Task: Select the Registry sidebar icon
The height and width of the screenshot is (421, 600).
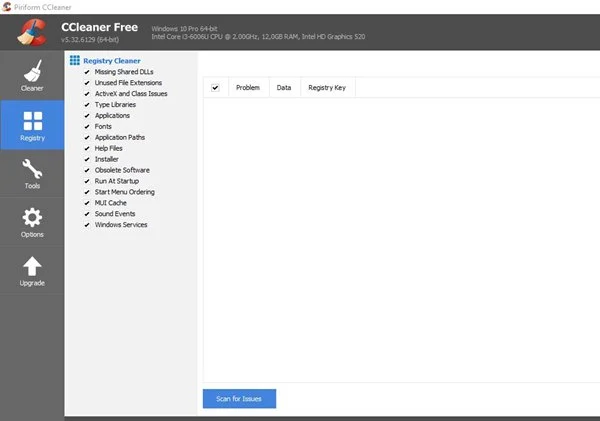Action: click(33, 121)
